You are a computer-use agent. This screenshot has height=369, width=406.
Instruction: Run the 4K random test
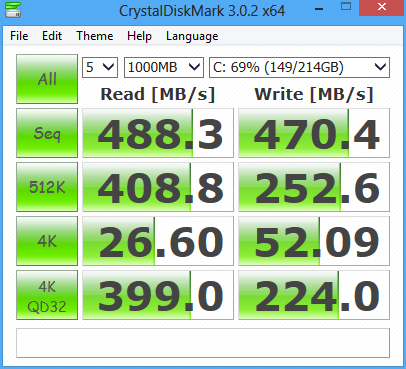click(x=47, y=241)
